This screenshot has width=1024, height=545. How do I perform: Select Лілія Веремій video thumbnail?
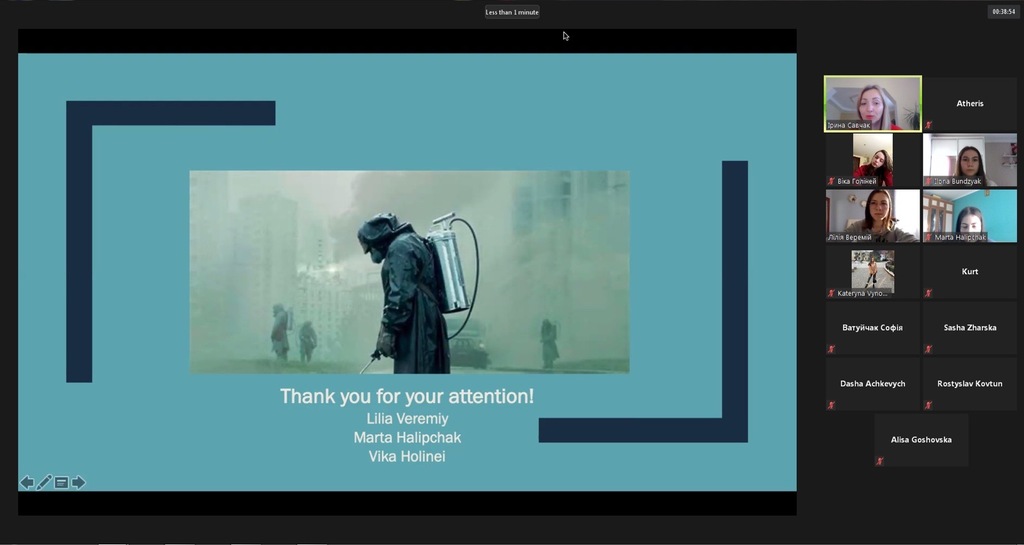click(872, 216)
